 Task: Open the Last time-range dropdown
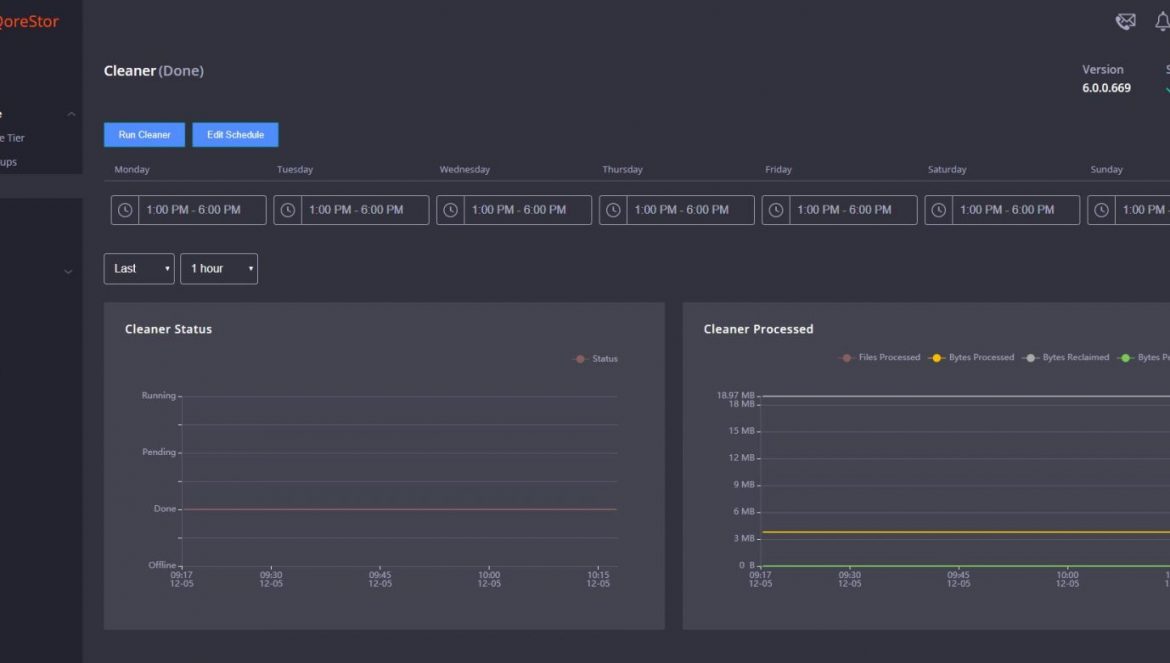click(x=139, y=268)
